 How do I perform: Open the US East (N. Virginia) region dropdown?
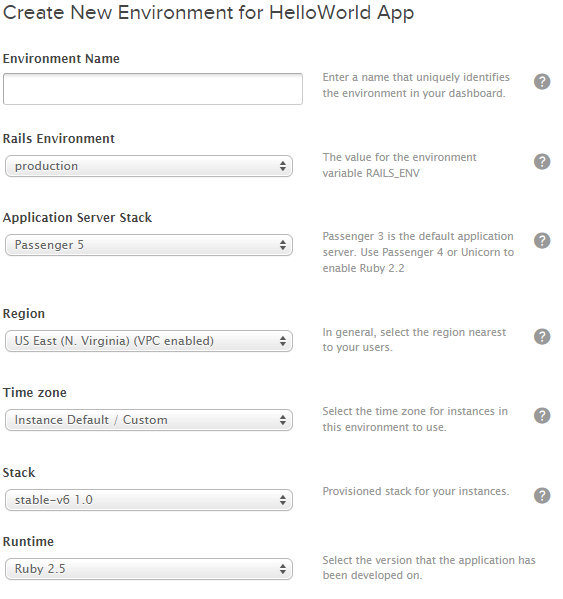tap(149, 341)
